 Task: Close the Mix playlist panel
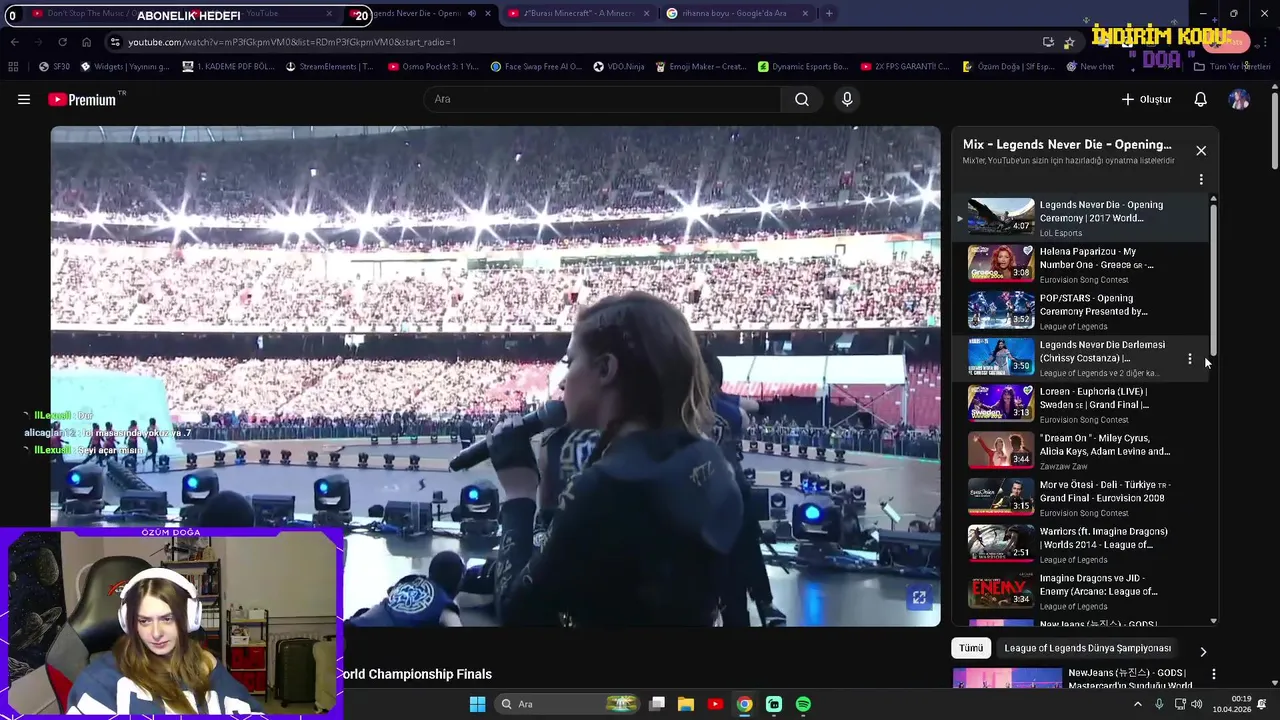1201,151
